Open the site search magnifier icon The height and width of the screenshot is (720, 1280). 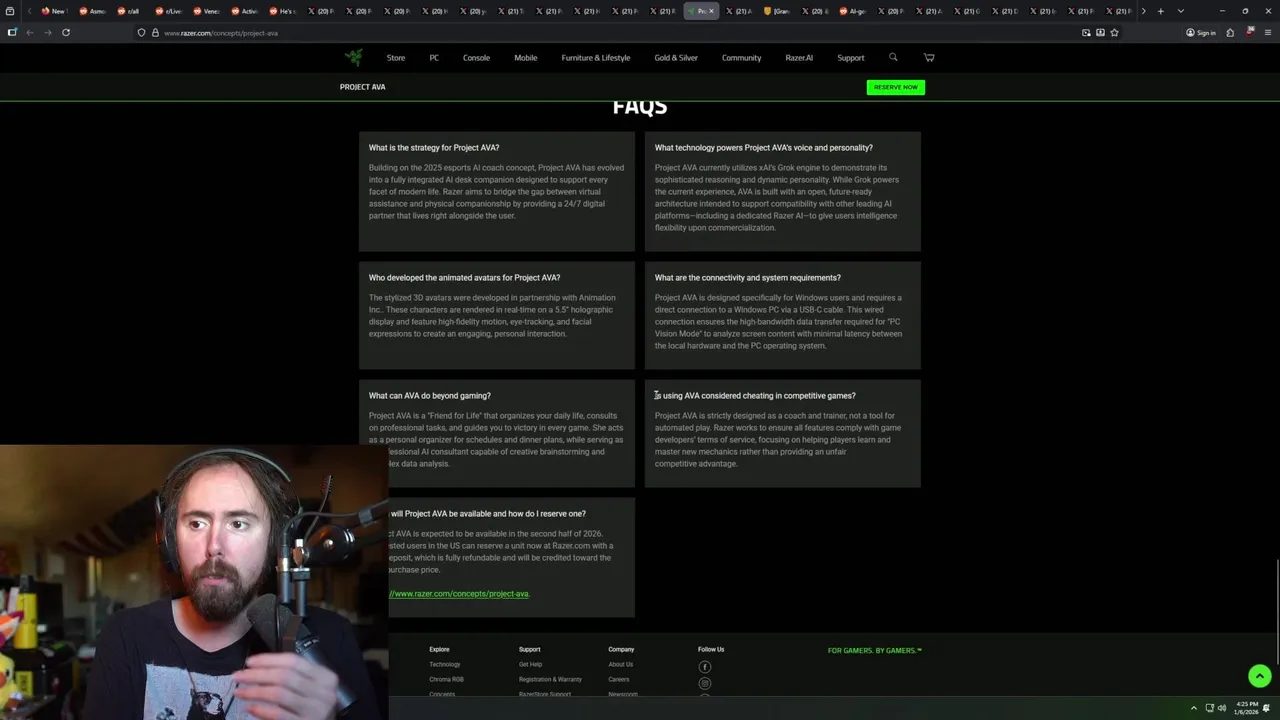(x=893, y=57)
